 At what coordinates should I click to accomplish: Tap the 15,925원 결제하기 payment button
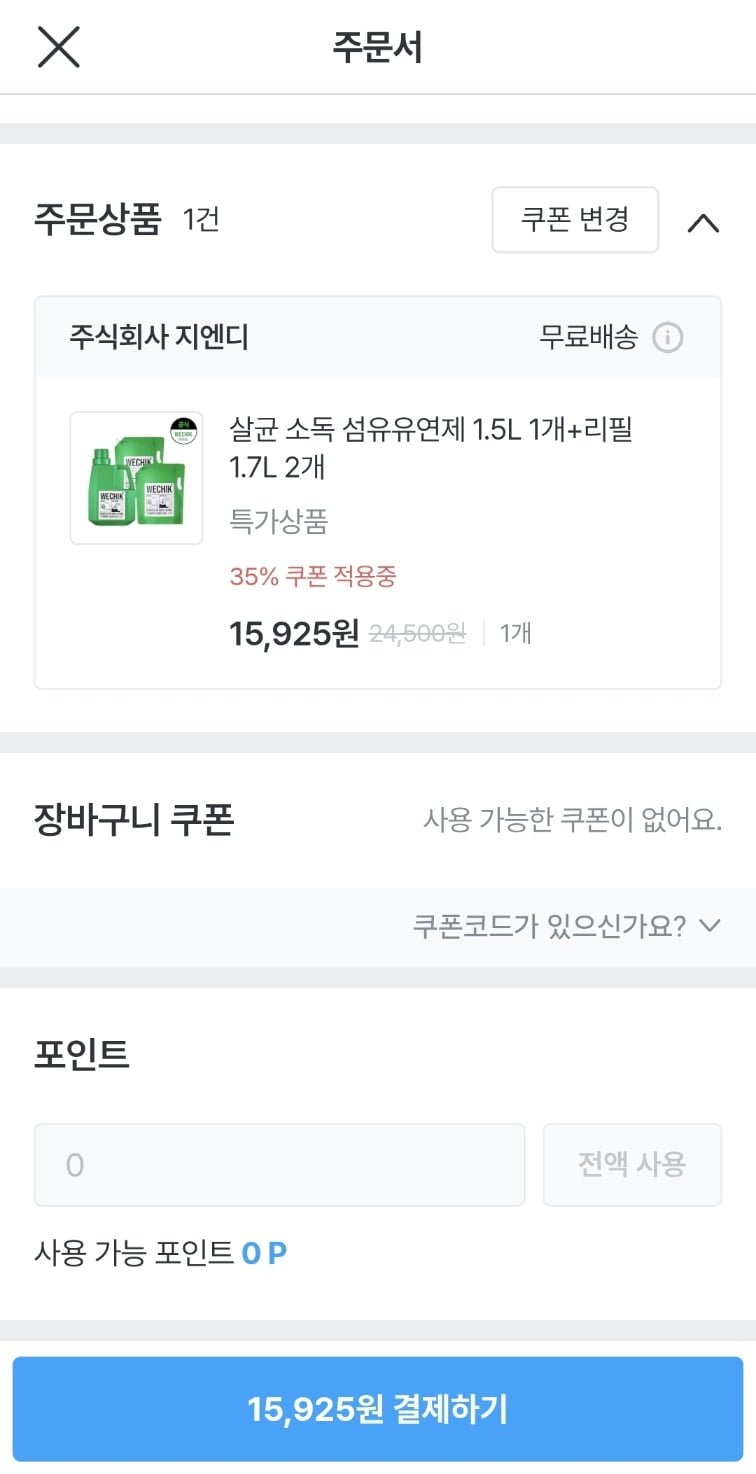point(378,1409)
